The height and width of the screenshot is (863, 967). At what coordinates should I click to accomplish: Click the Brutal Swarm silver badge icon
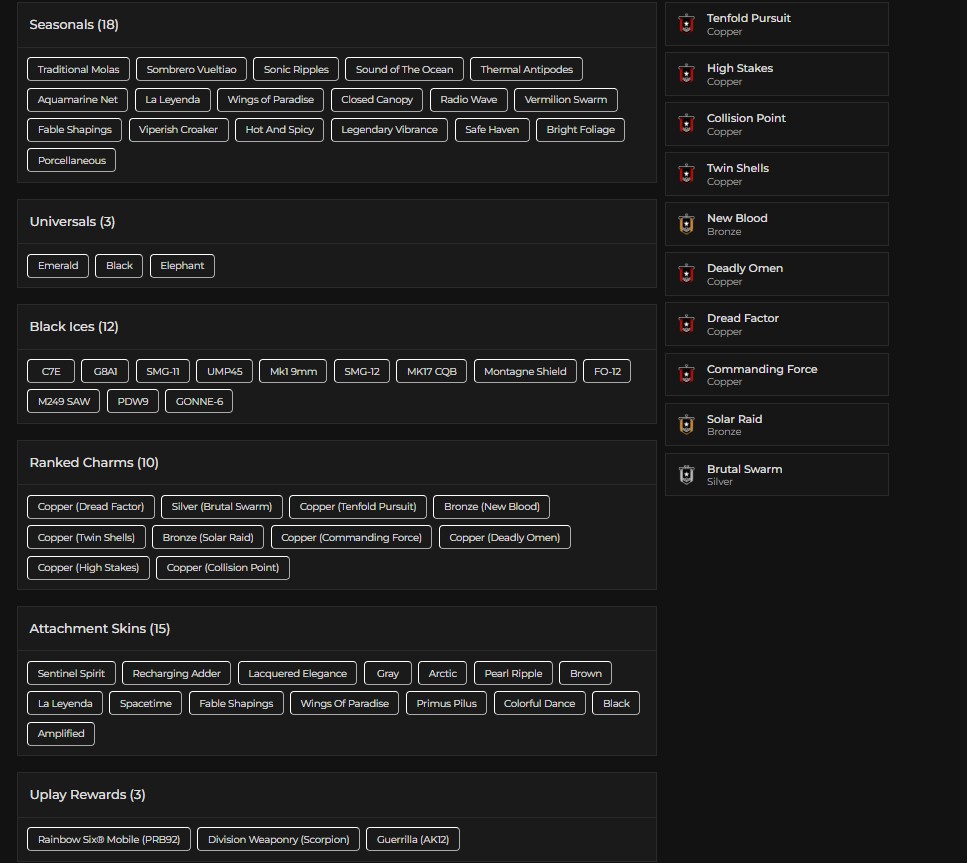(686, 474)
